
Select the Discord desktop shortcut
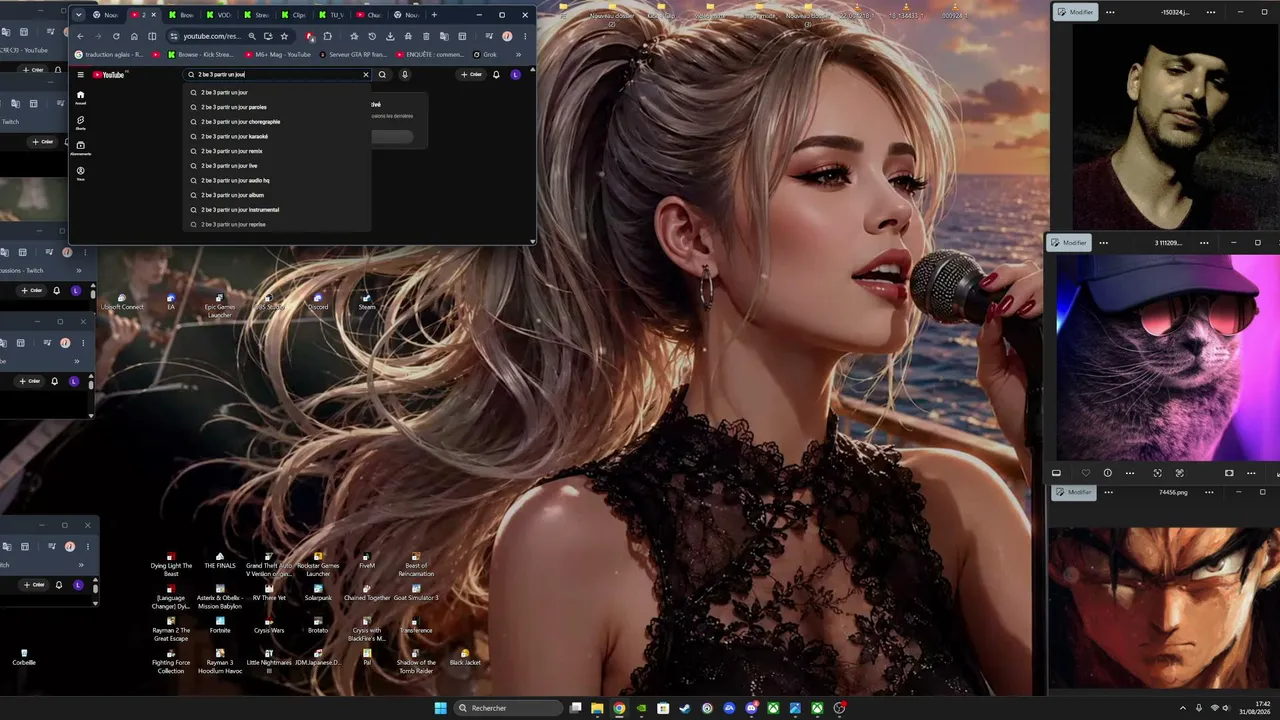[318, 302]
